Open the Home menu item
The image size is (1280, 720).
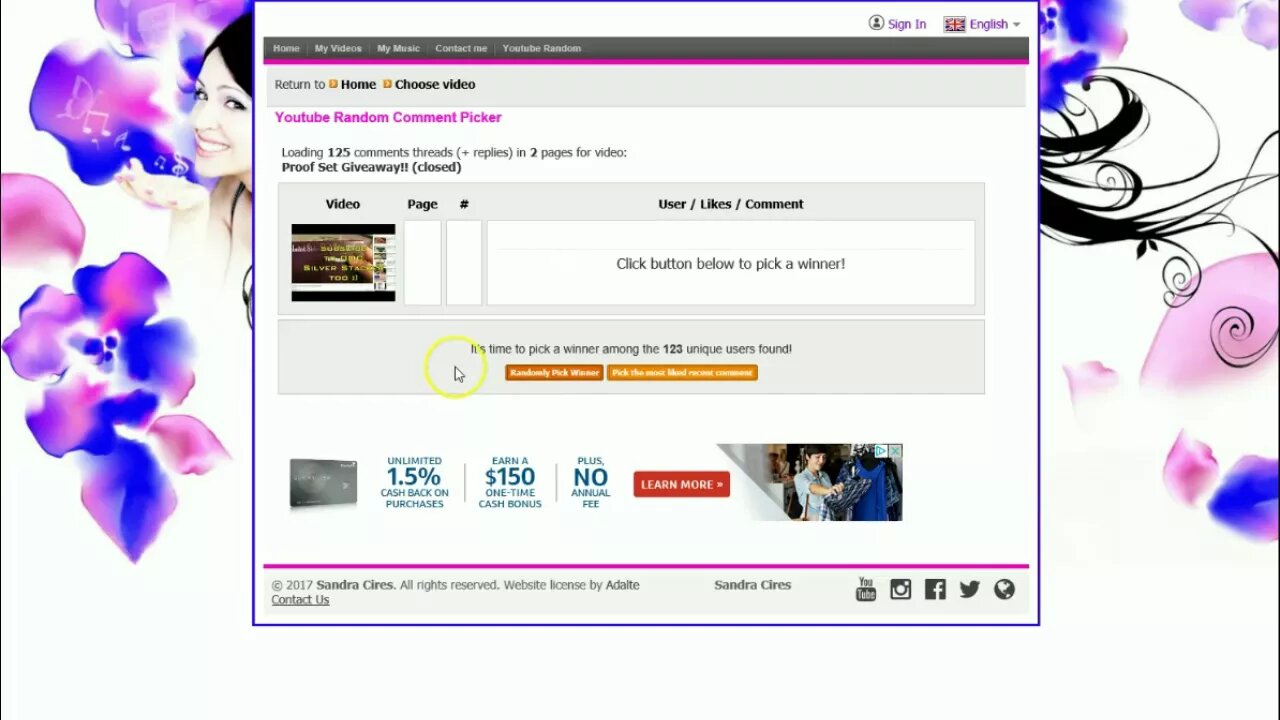point(286,48)
